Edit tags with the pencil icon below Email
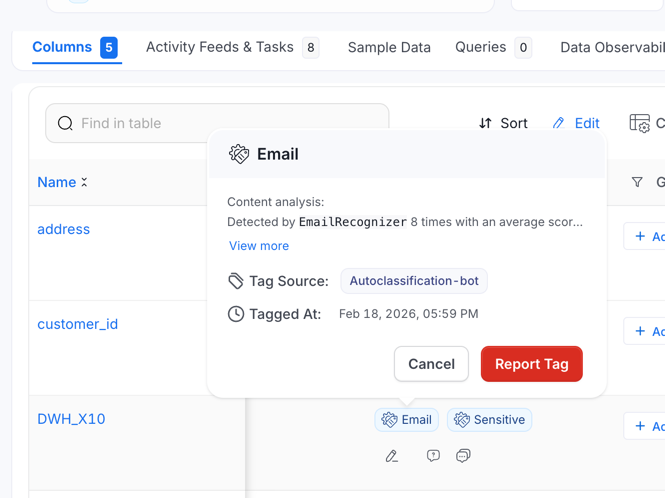Viewport: 665px width, 498px height. click(x=391, y=456)
